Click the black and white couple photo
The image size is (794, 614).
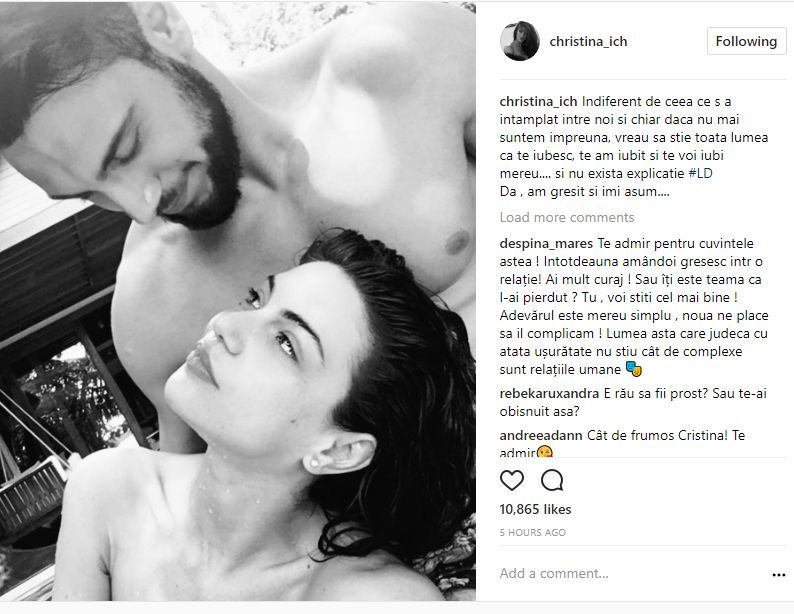[238, 301]
